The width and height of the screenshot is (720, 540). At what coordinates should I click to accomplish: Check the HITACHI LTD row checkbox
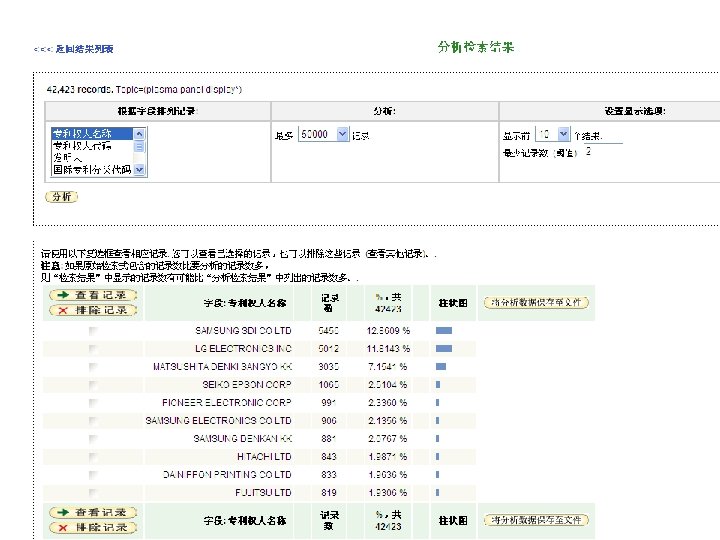pyautogui.click(x=93, y=456)
